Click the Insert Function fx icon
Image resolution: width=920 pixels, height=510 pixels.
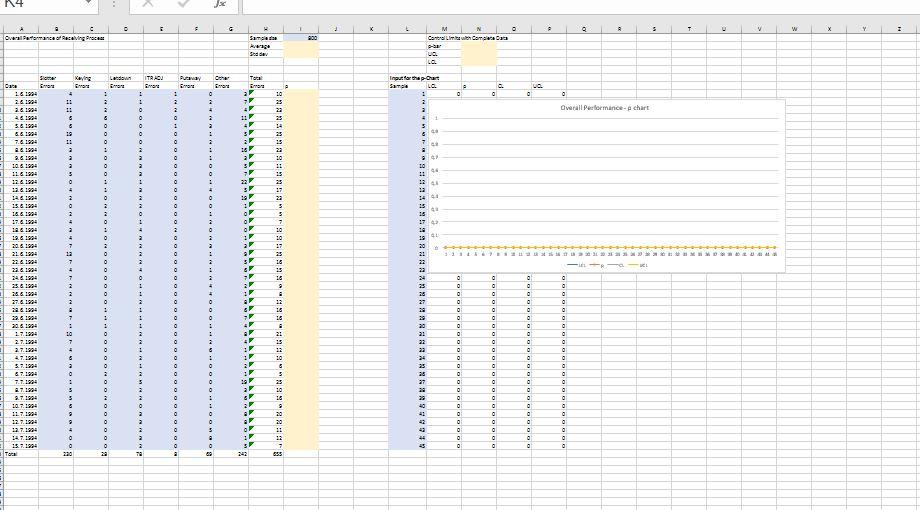[220, 4]
